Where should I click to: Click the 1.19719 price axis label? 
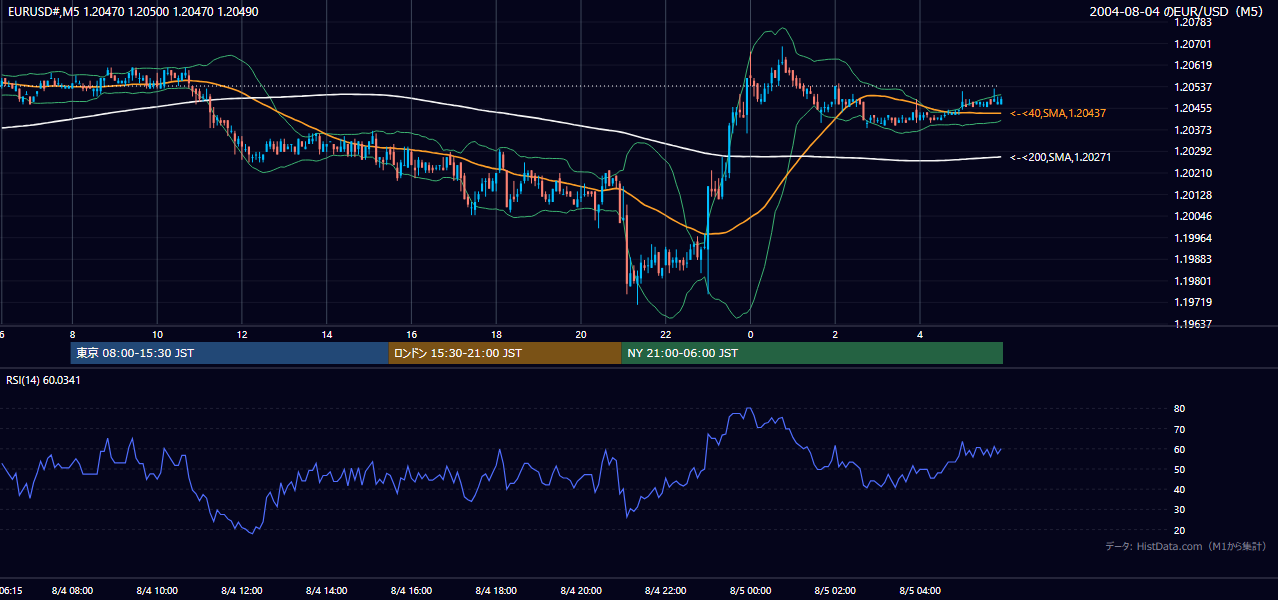pyautogui.click(x=1194, y=302)
